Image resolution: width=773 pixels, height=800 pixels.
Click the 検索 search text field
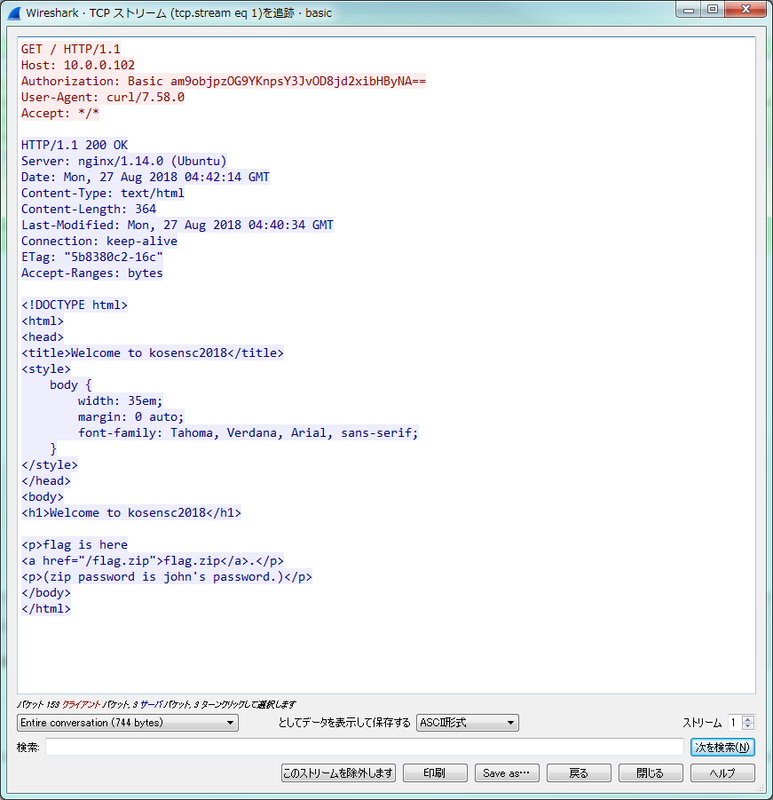point(364,747)
